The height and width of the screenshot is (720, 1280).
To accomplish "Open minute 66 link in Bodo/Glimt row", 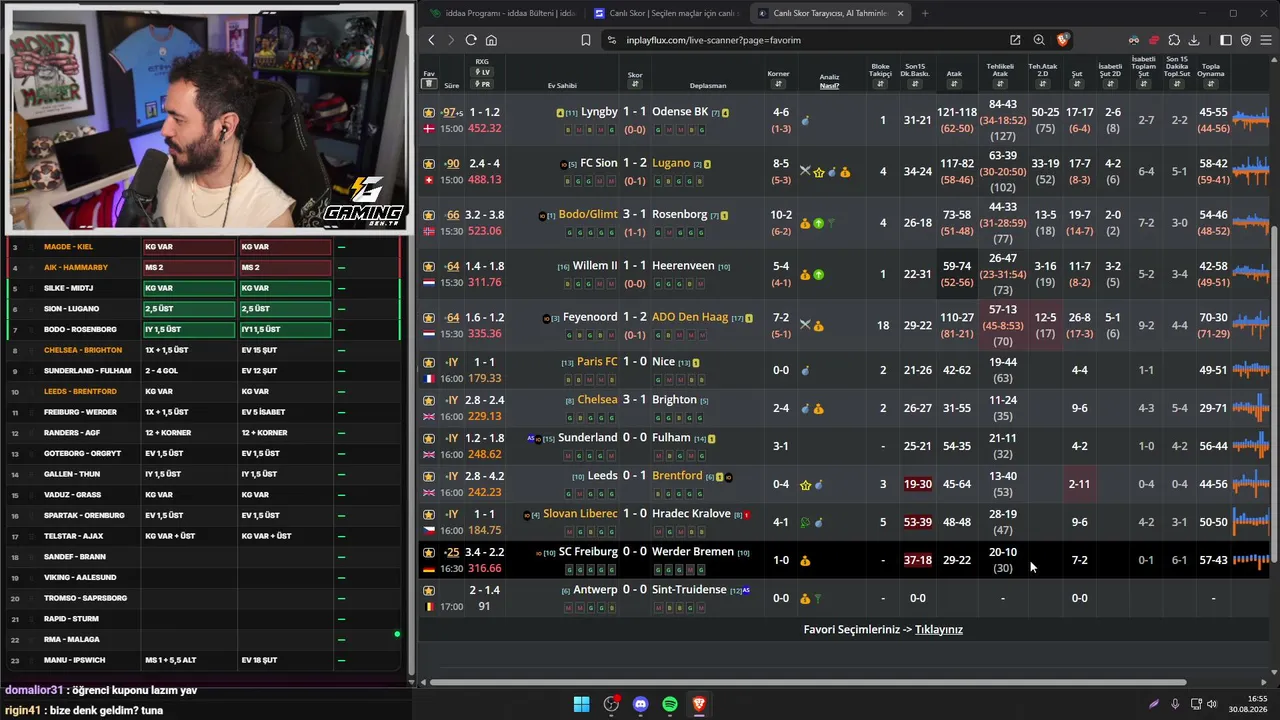I will [x=452, y=215].
